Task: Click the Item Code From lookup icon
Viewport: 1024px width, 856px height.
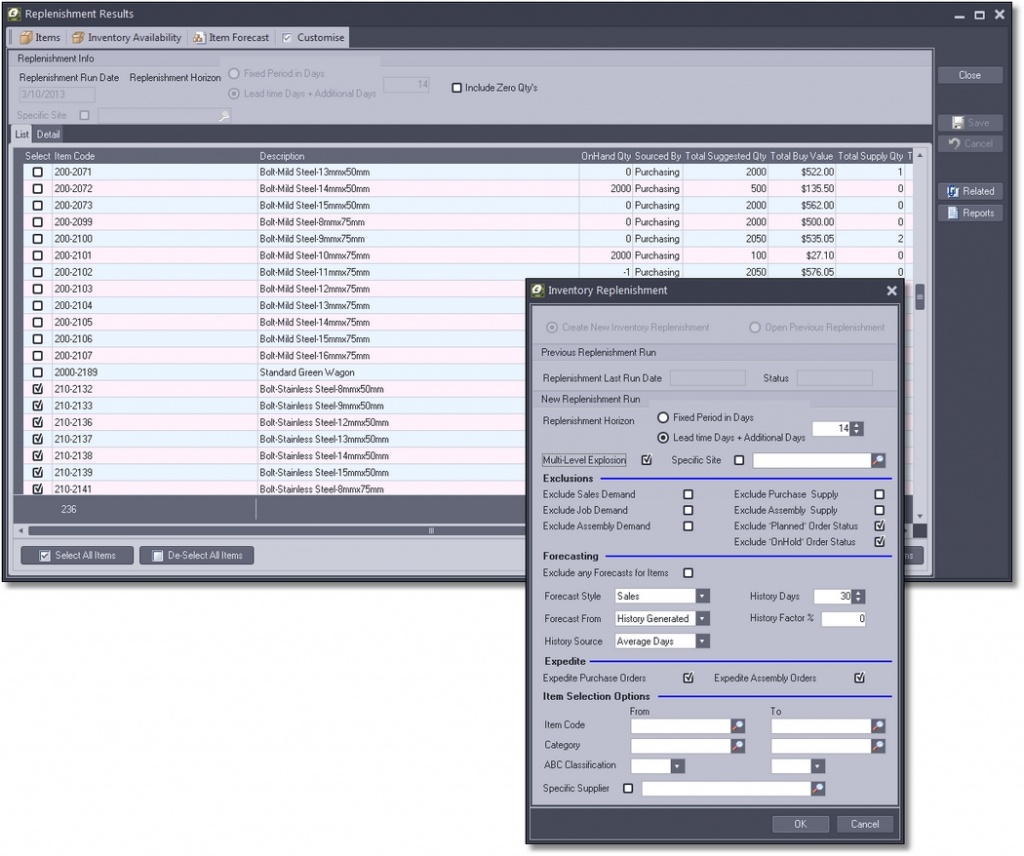Action: [738, 725]
